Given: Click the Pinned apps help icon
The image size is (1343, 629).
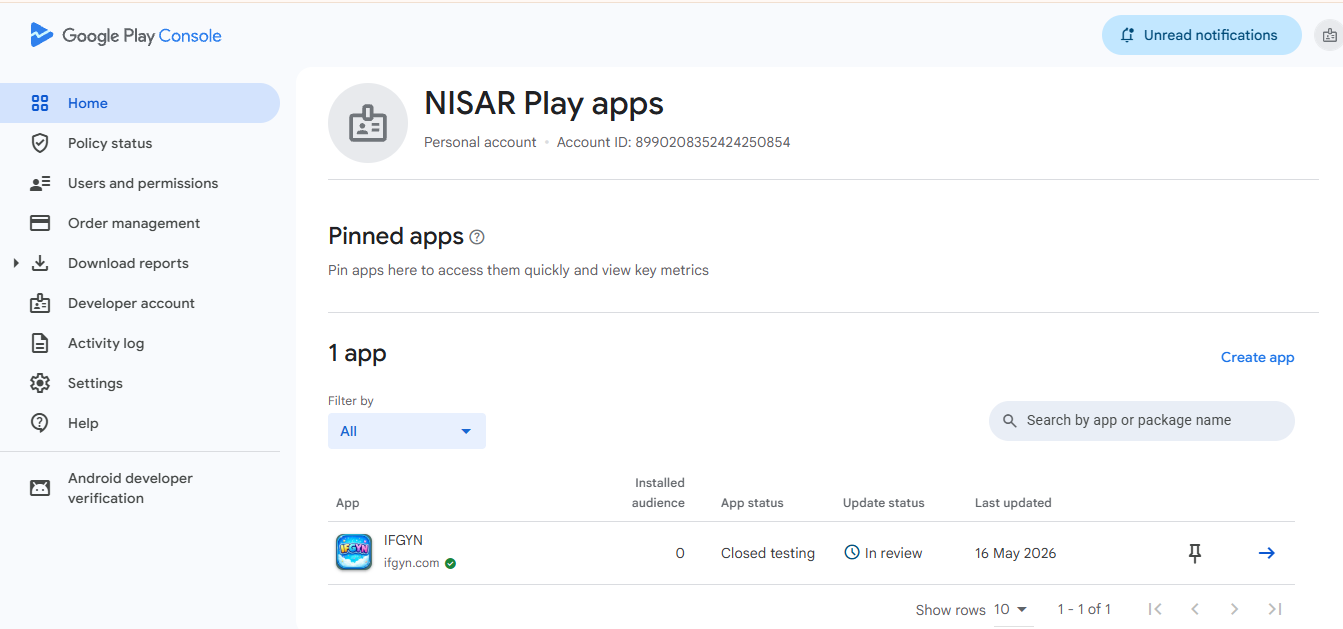Looking at the screenshot, I should coord(477,237).
